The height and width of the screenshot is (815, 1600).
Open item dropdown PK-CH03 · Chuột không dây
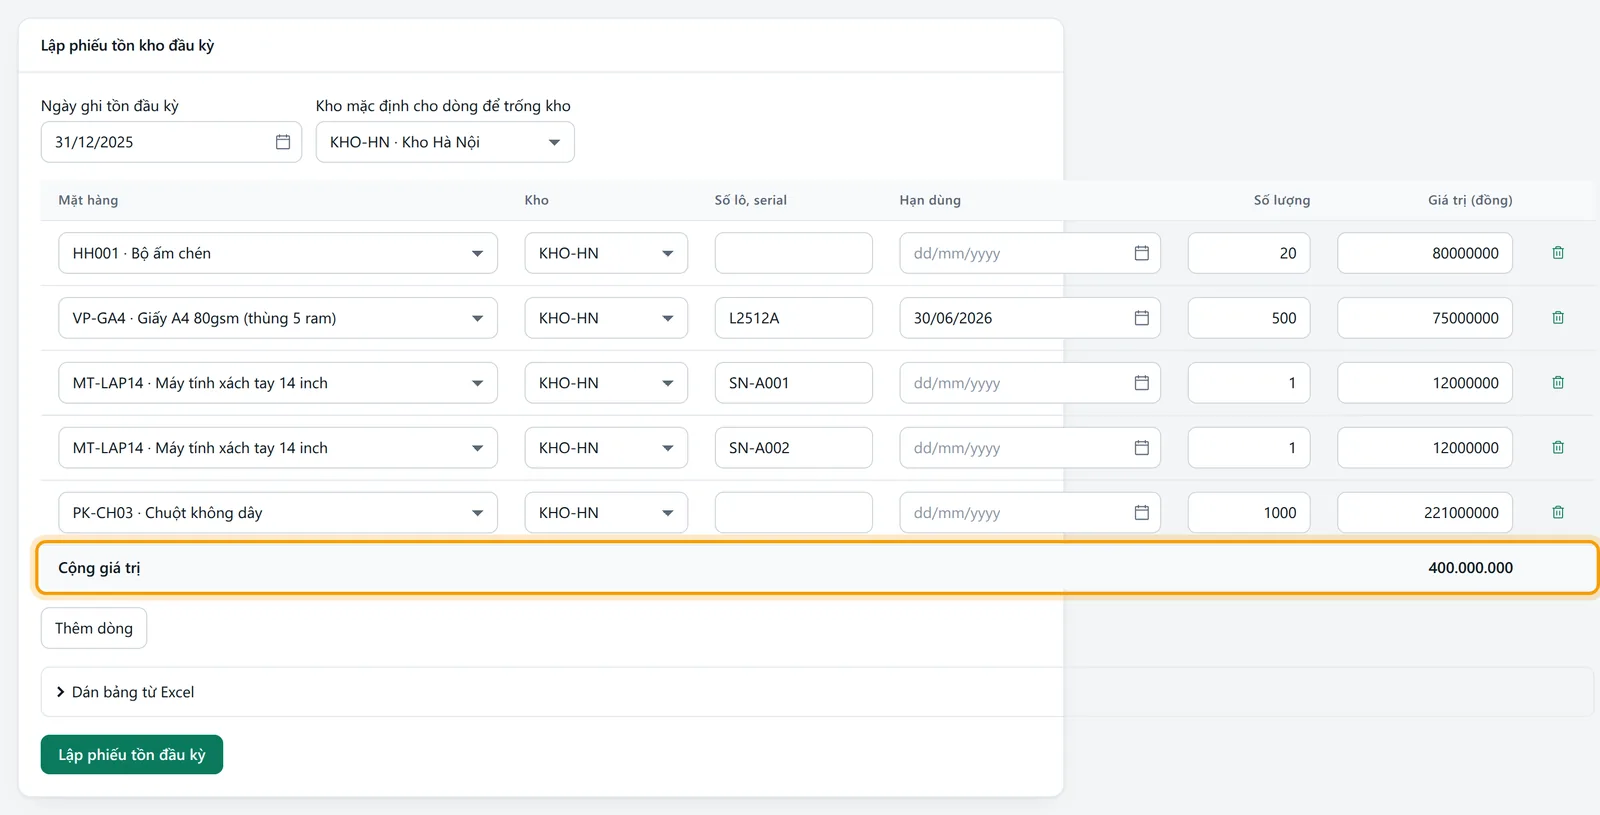[278, 513]
